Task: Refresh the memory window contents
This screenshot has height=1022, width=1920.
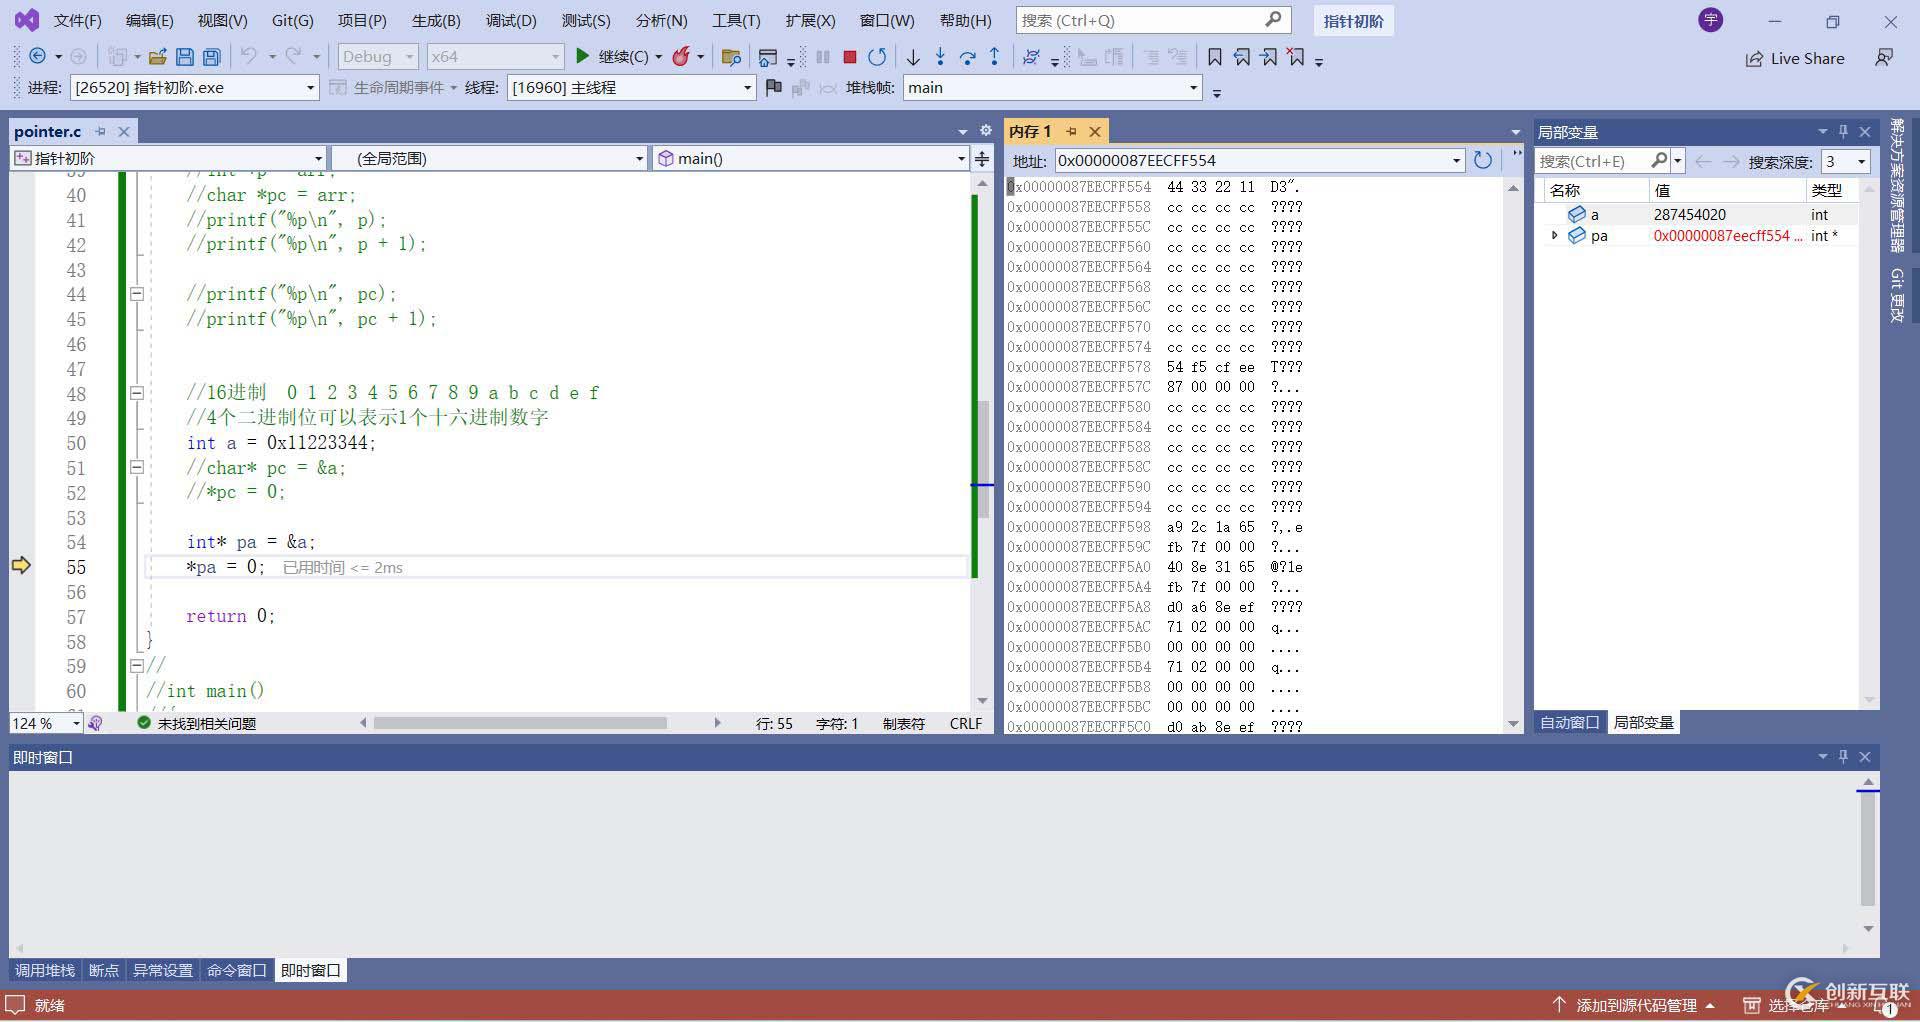Action: point(1483,160)
